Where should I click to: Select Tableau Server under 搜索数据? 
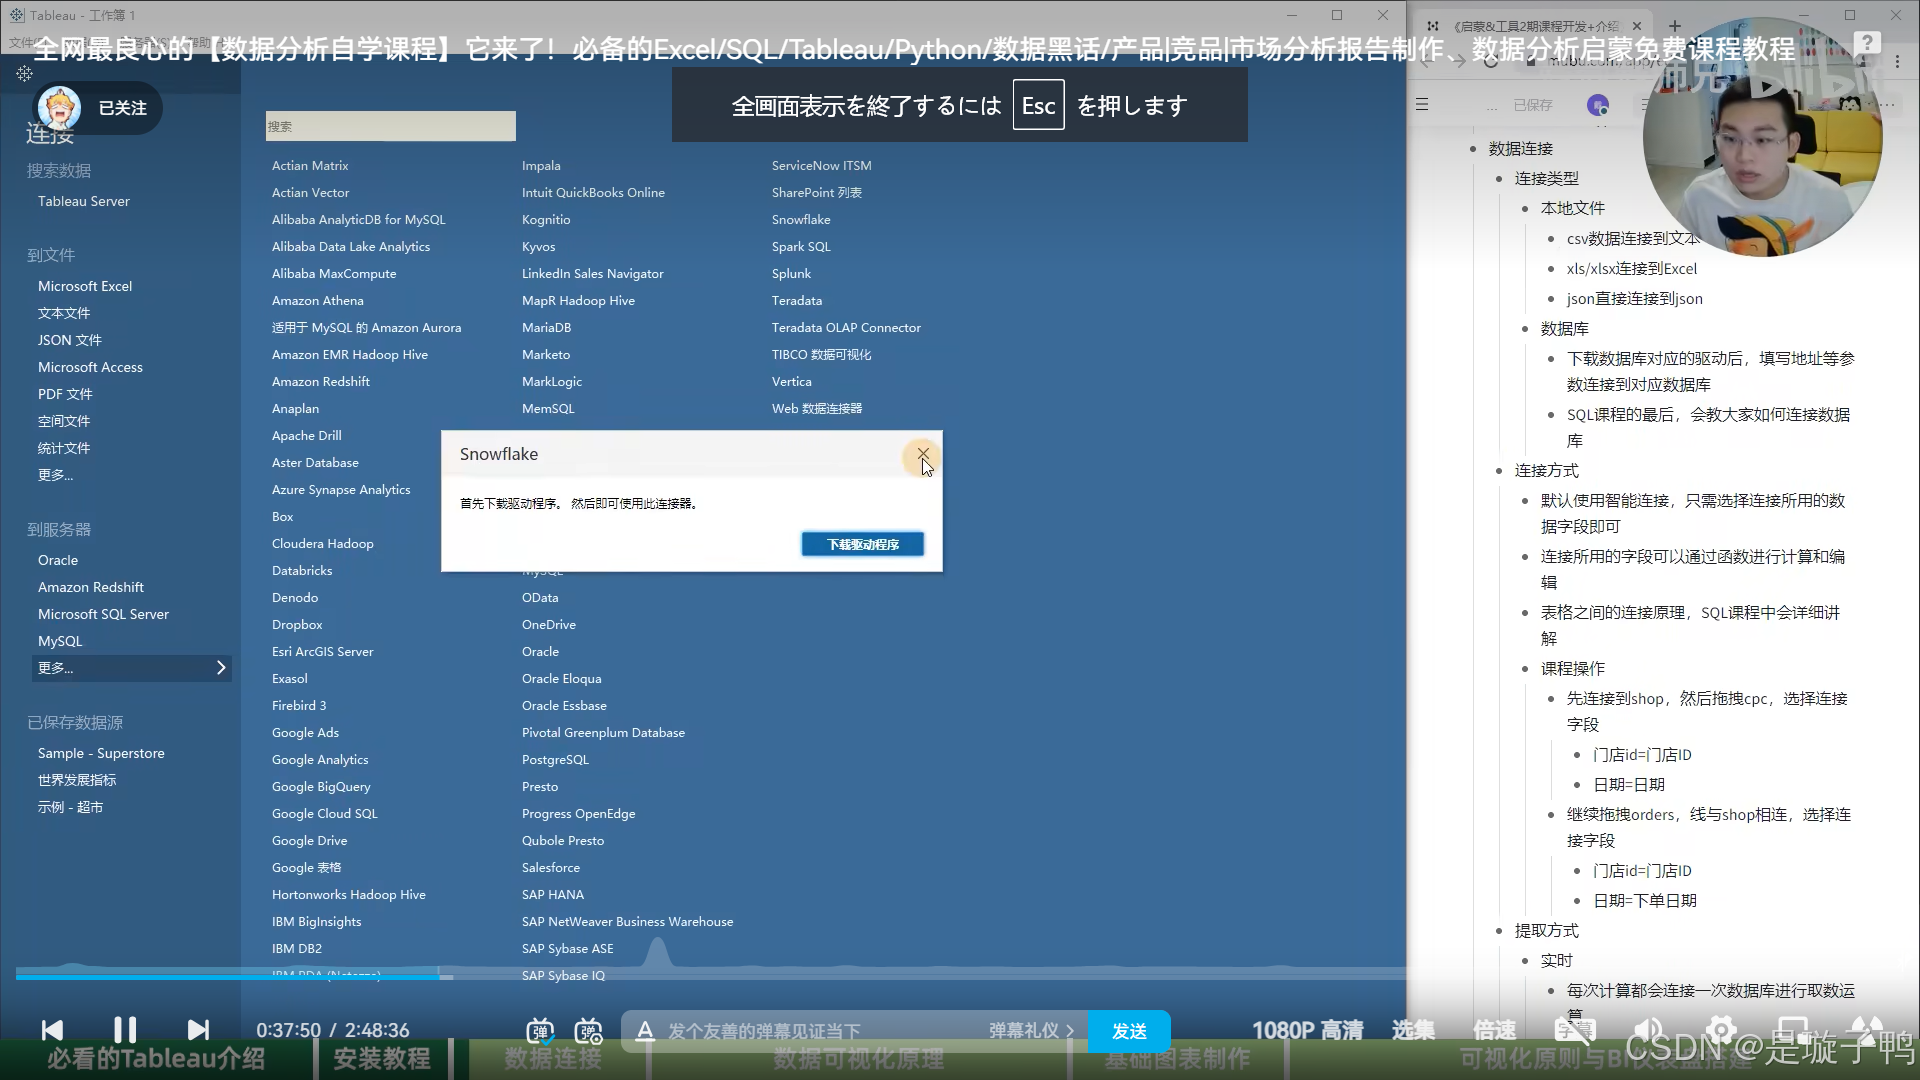click(x=84, y=201)
